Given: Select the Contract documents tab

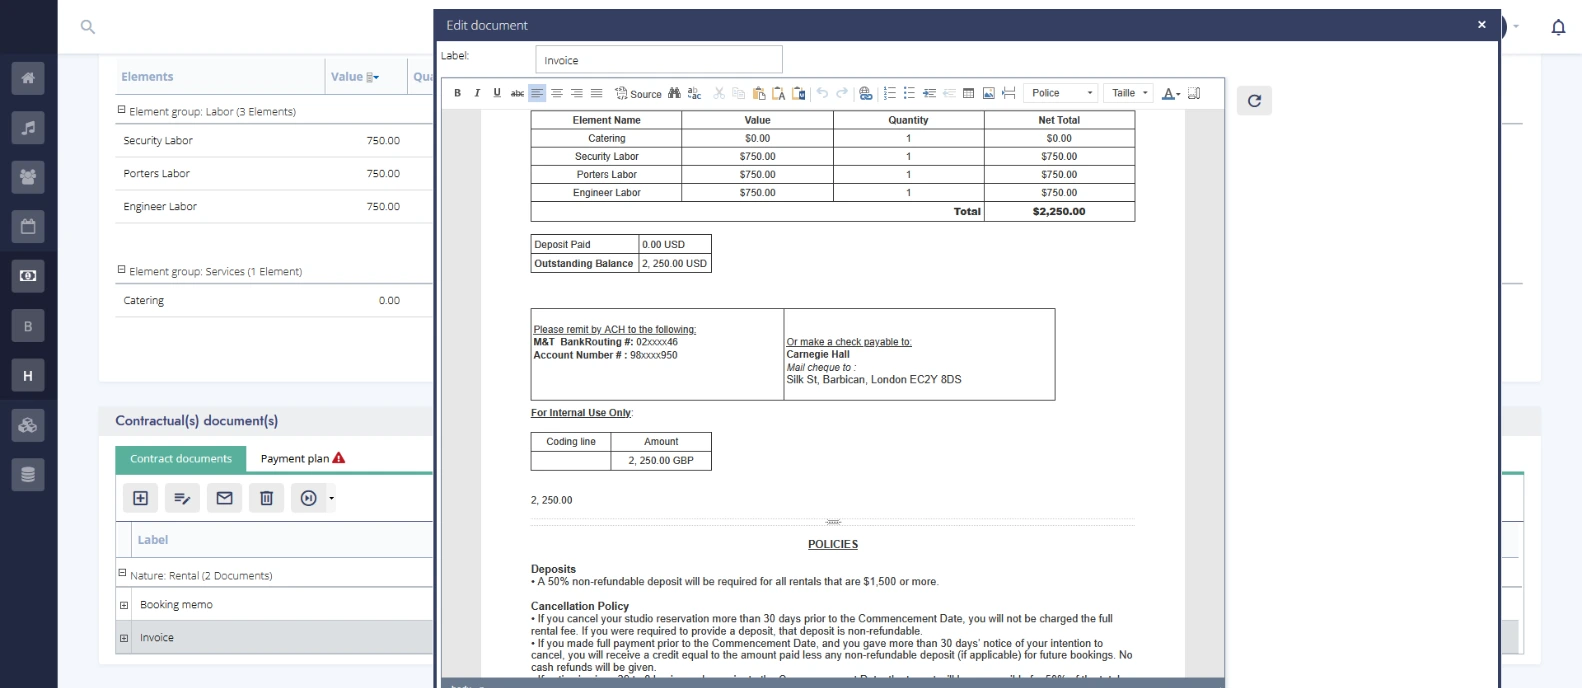Looking at the screenshot, I should (x=181, y=459).
